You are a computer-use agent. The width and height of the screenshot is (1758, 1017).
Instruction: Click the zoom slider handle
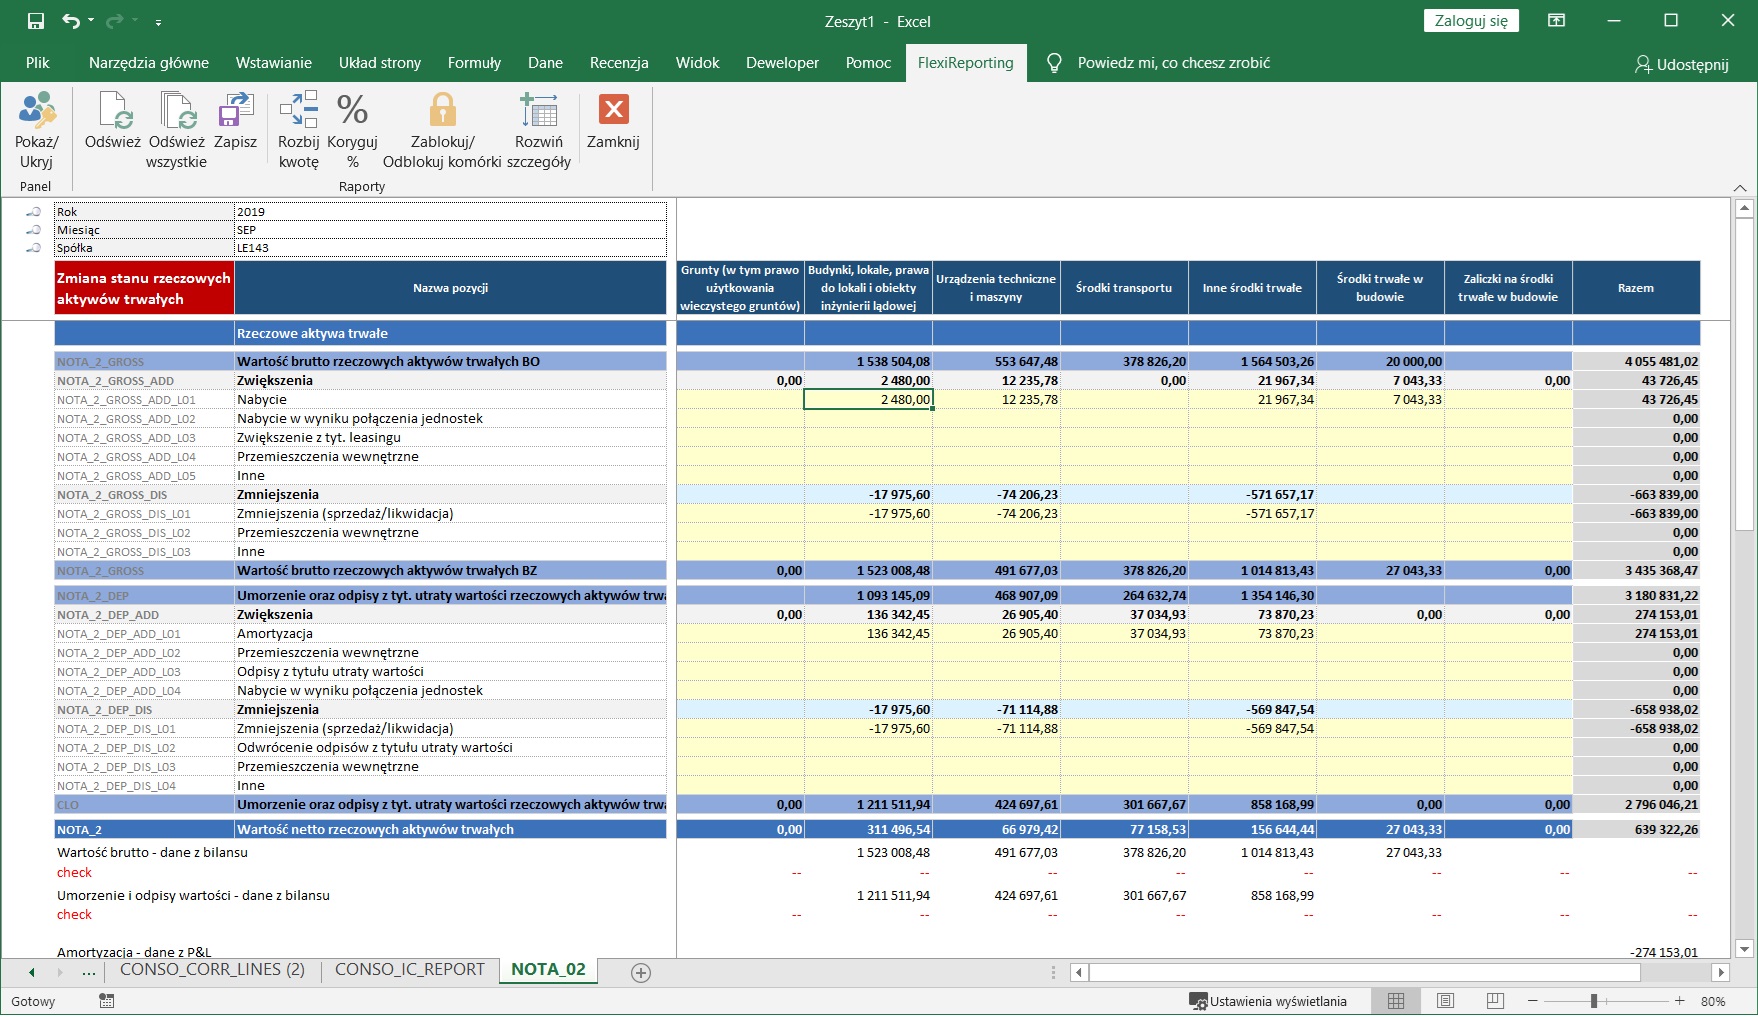click(1594, 1001)
